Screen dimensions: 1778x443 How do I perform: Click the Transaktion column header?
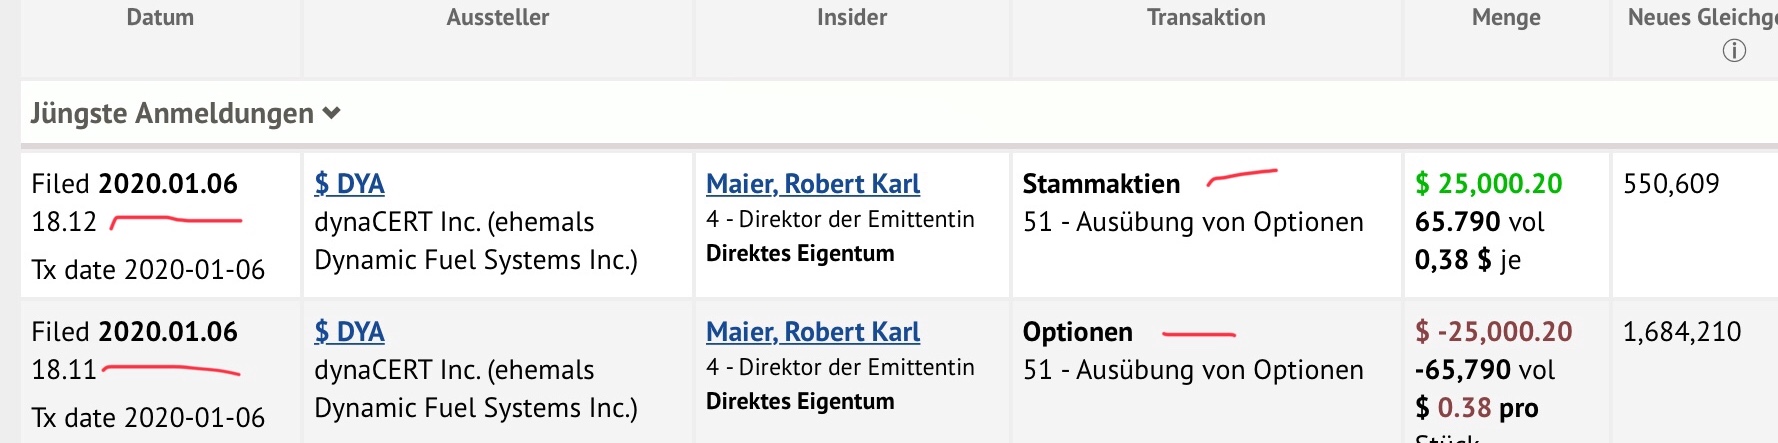pyautogui.click(x=1206, y=18)
